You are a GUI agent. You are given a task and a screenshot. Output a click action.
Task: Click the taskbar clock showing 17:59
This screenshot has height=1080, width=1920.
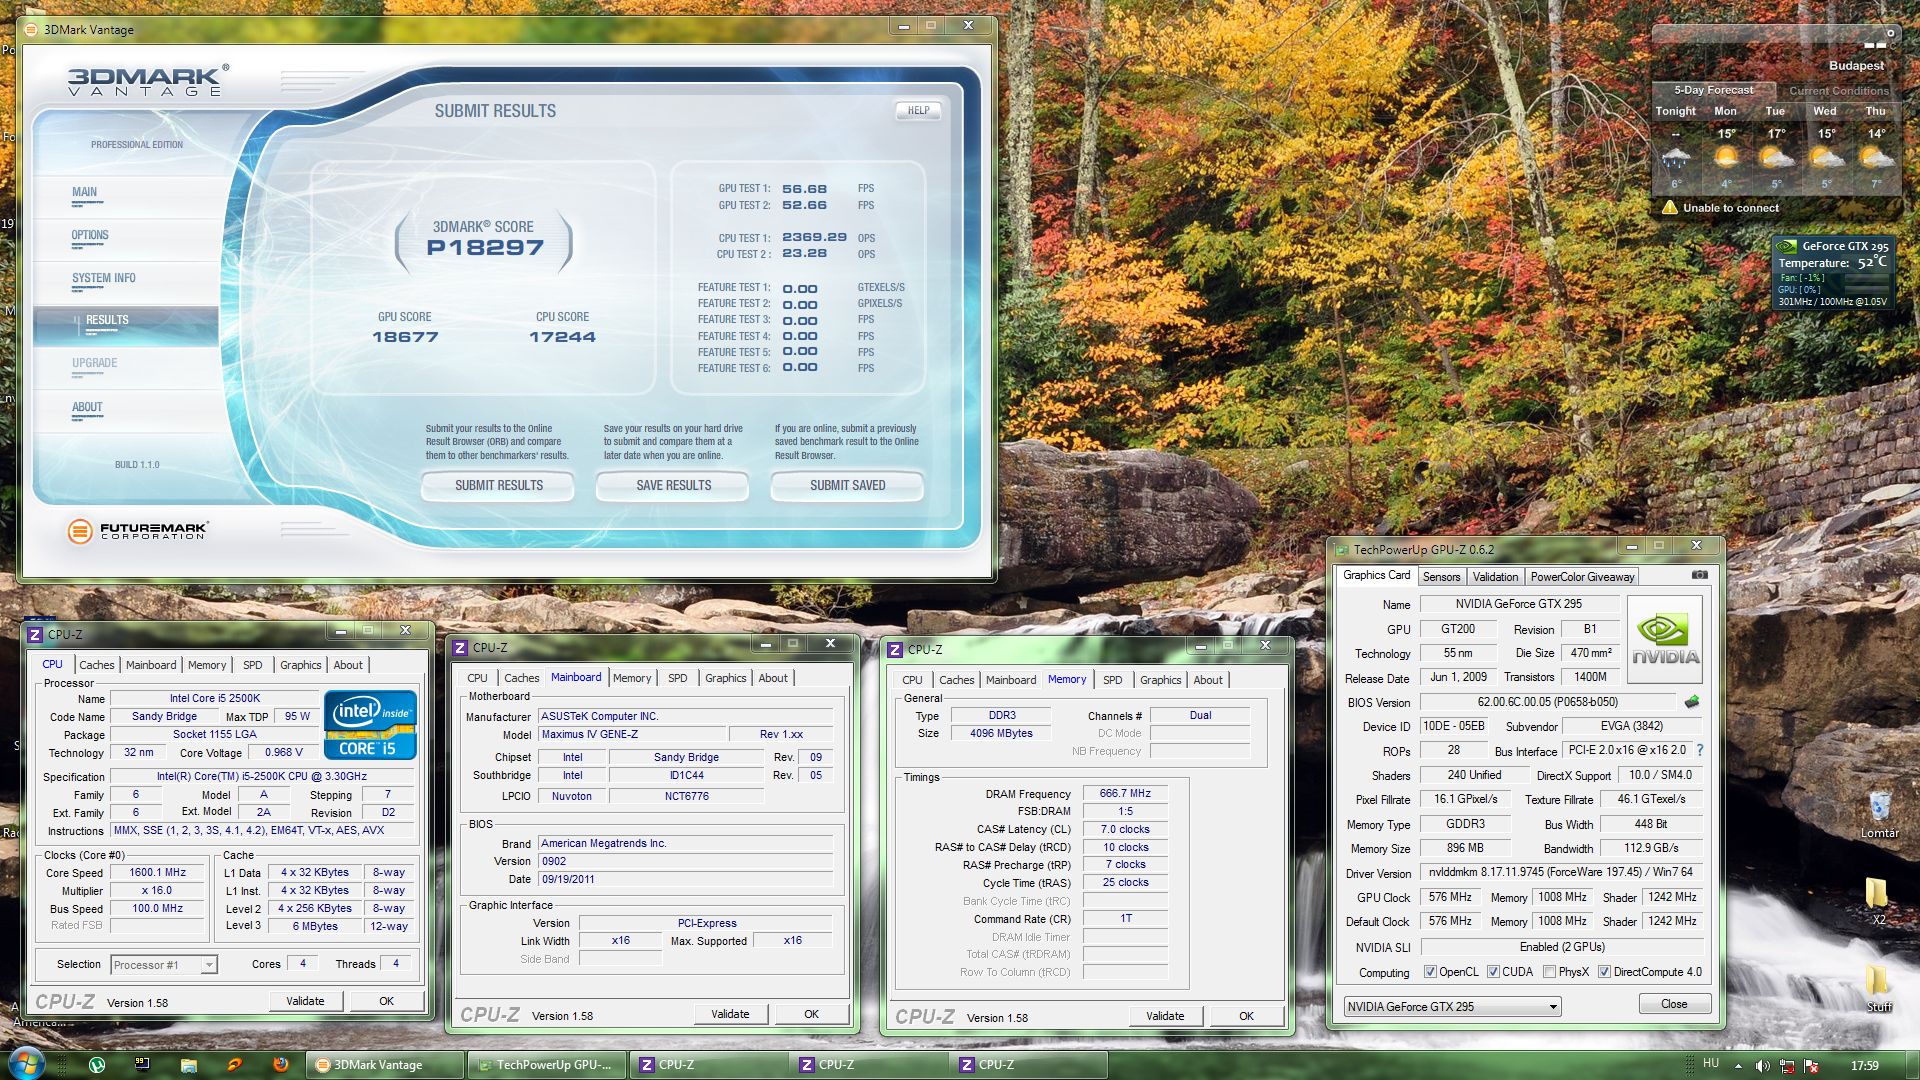point(1863,1066)
